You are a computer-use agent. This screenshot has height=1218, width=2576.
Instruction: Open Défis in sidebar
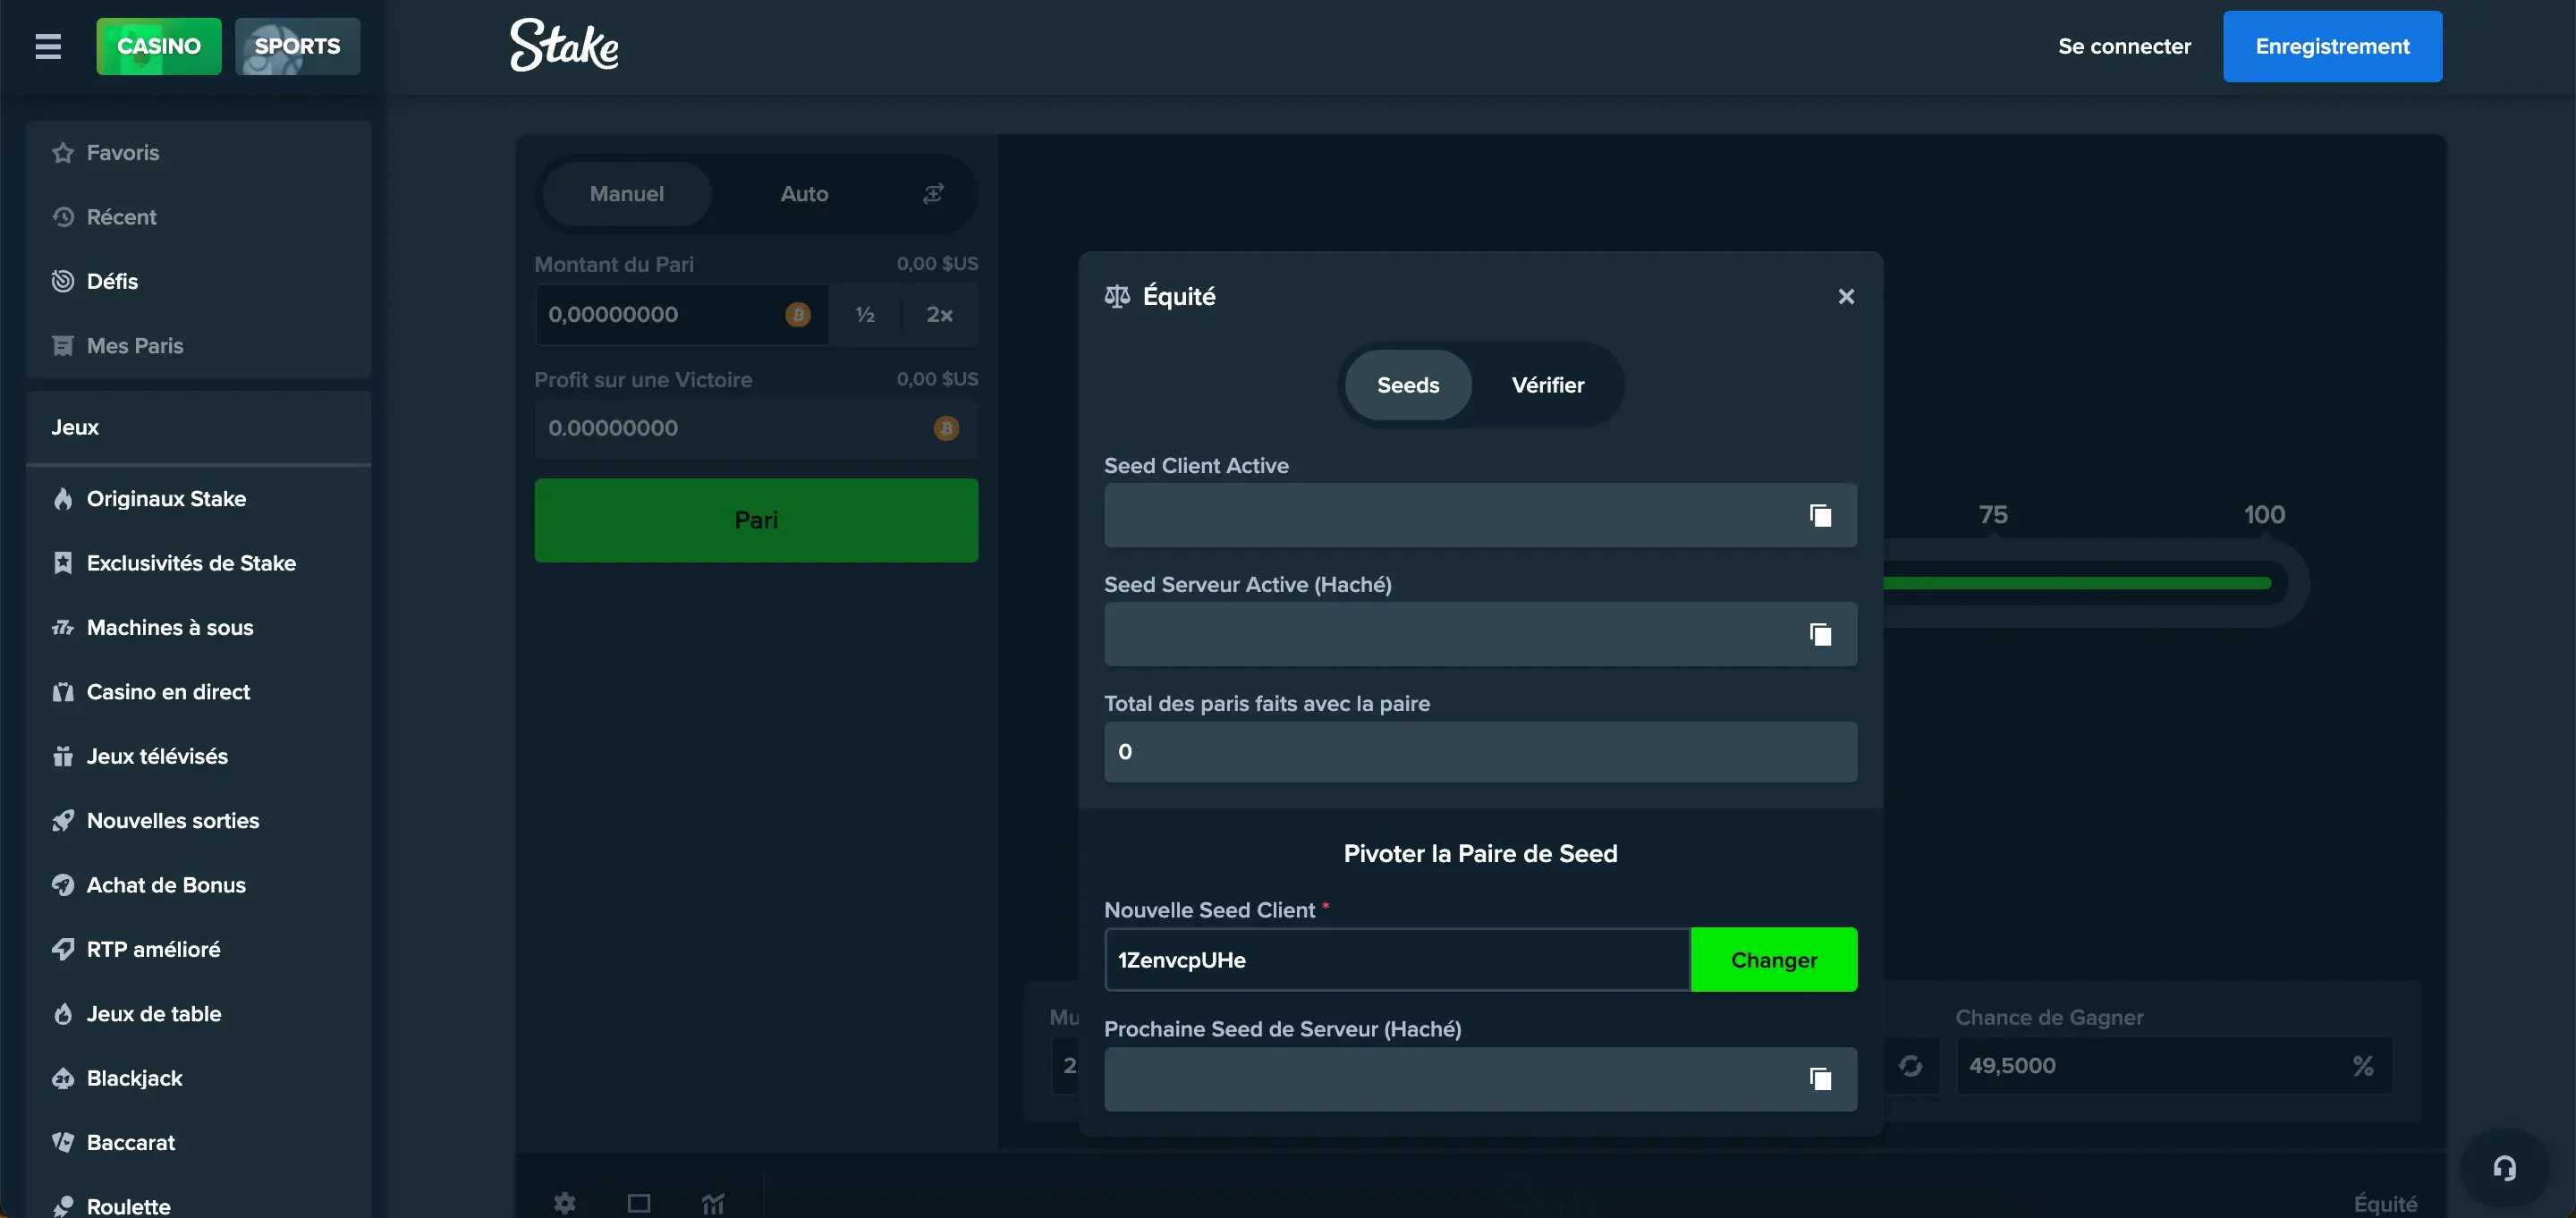(199, 281)
